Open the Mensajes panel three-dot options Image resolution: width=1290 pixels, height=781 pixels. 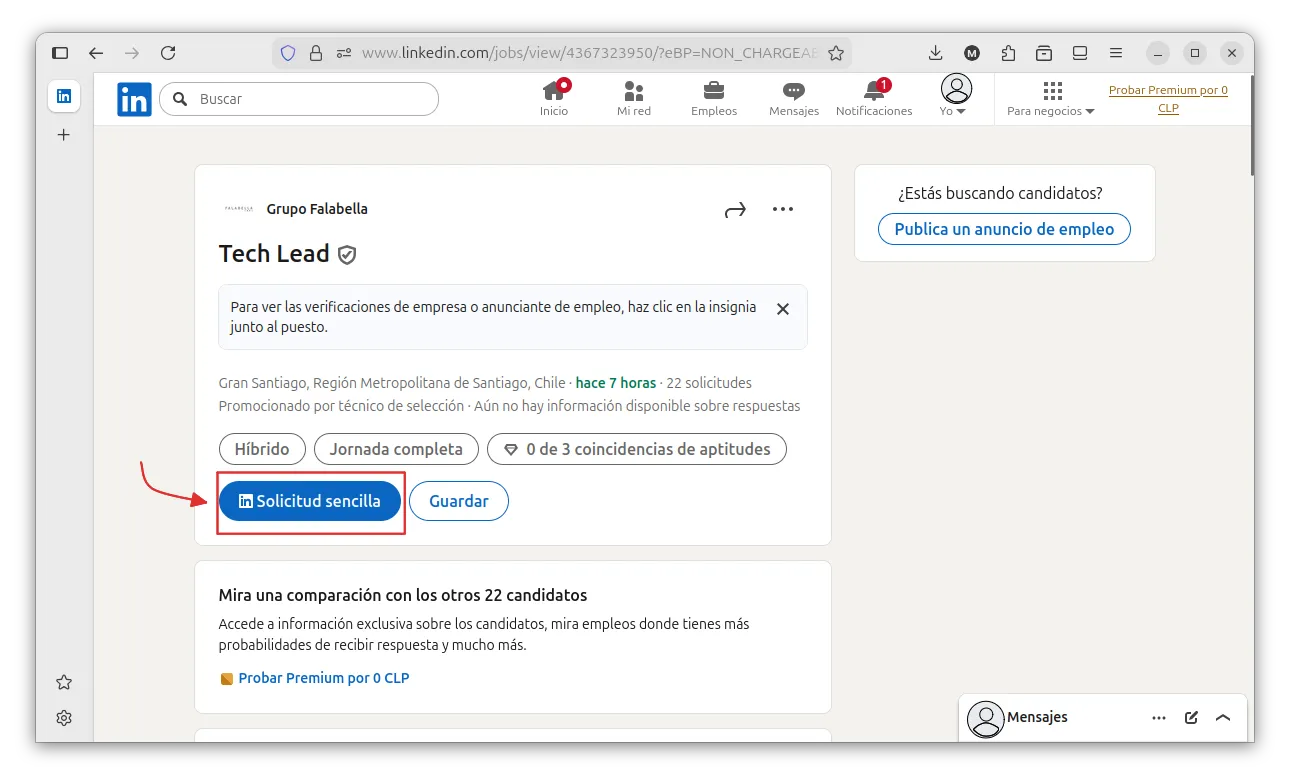coord(1158,717)
